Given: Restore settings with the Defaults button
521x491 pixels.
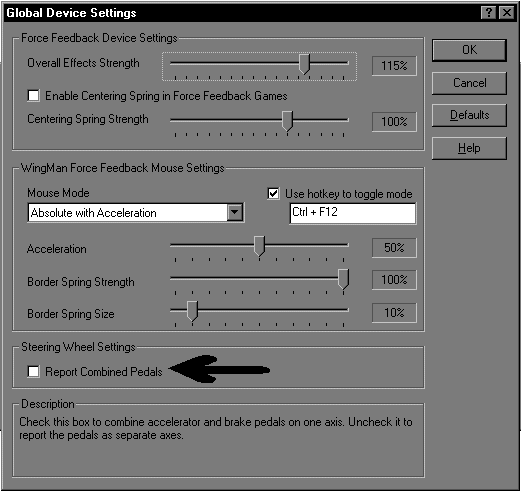Looking at the screenshot, I should 469,115.
